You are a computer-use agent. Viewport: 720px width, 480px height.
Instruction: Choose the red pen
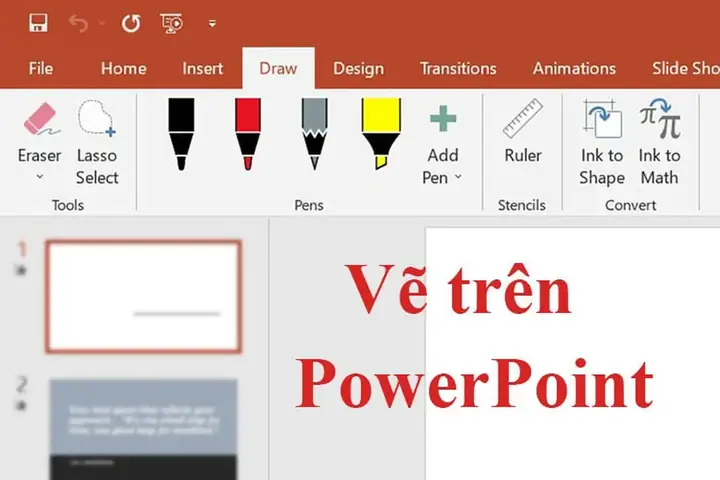248,134
